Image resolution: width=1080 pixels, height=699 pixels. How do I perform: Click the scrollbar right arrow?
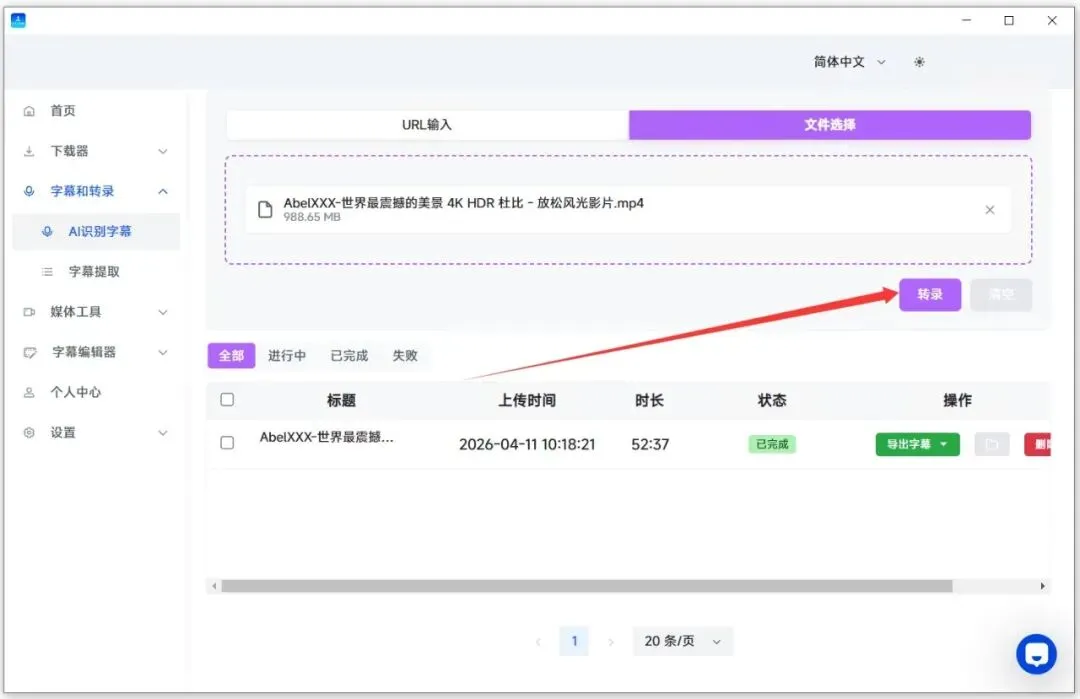[x=1043, y=586]
